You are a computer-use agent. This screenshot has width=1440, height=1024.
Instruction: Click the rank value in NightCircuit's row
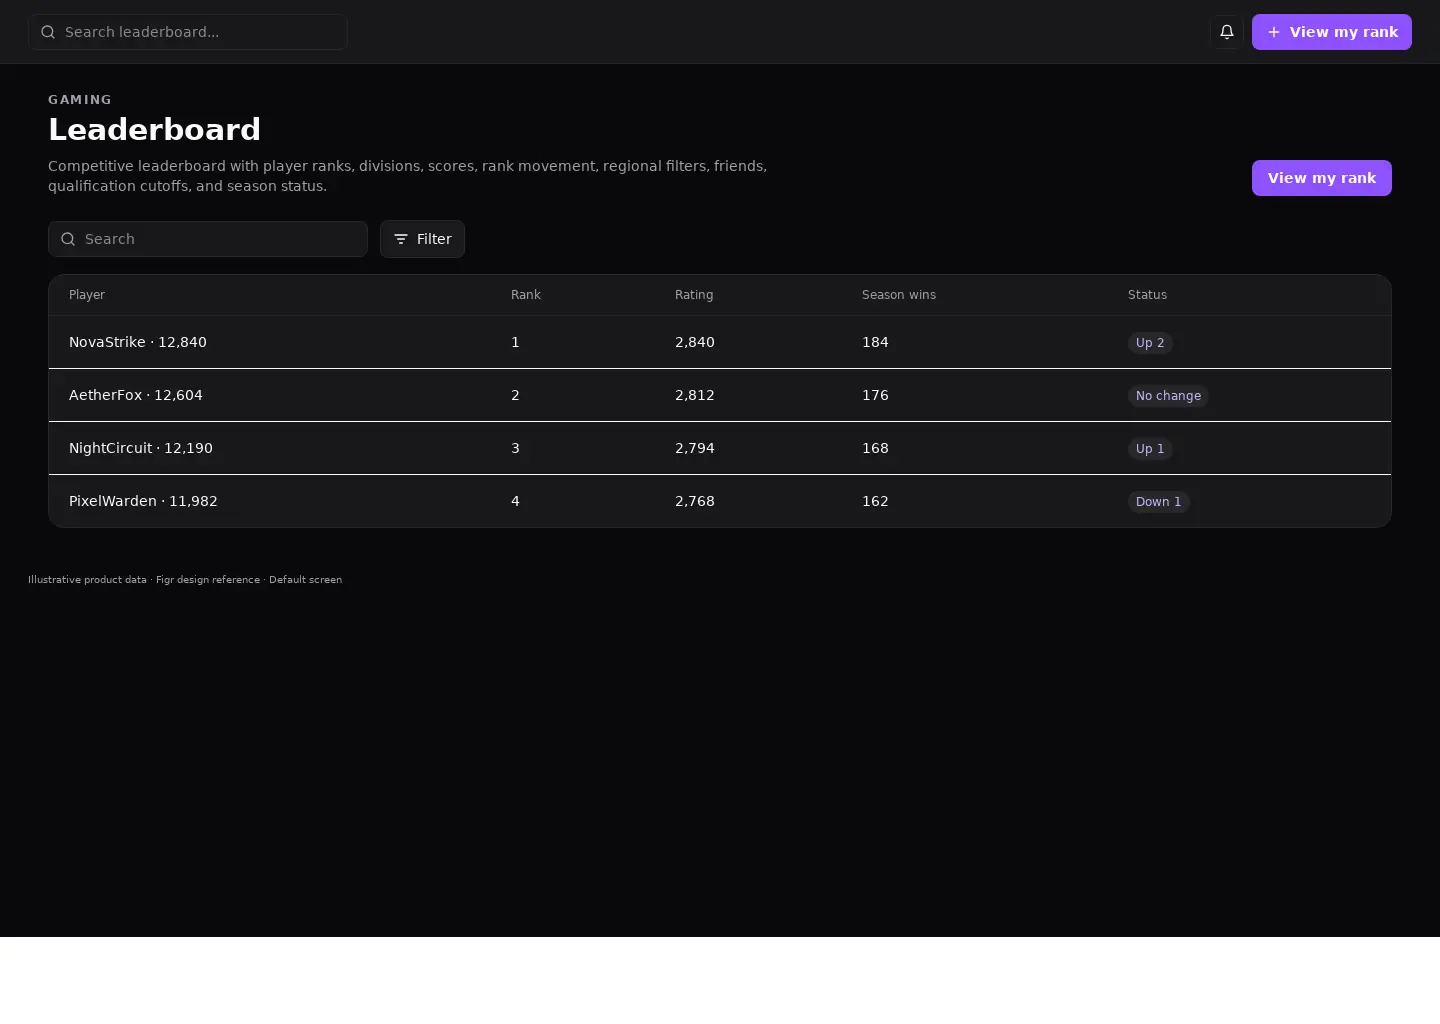click(x=515, y=448)
